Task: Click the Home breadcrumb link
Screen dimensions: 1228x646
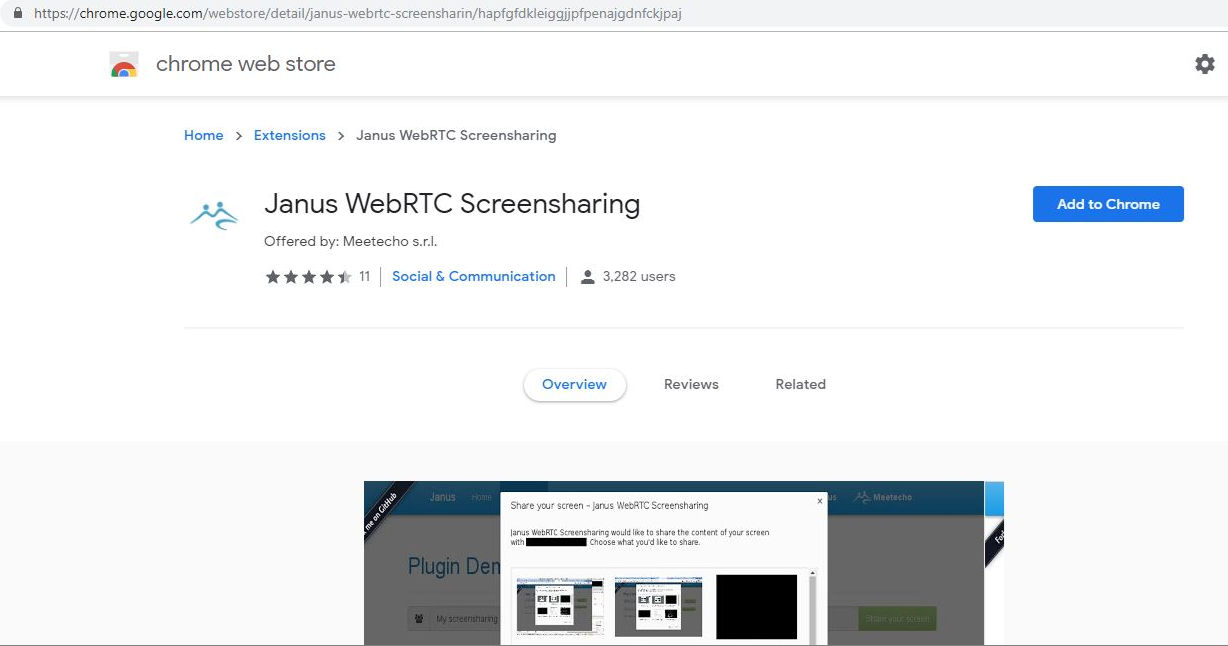Action: (203, 135)
